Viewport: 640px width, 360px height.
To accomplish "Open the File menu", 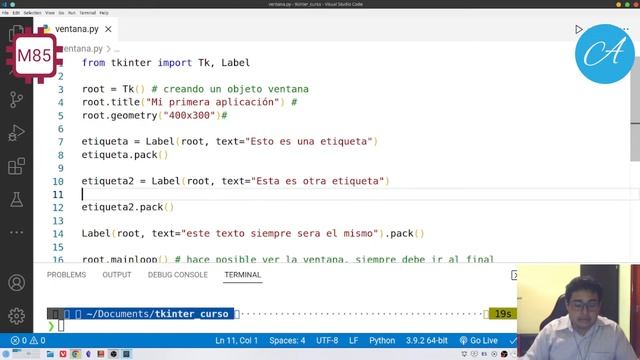I will 5,13.
